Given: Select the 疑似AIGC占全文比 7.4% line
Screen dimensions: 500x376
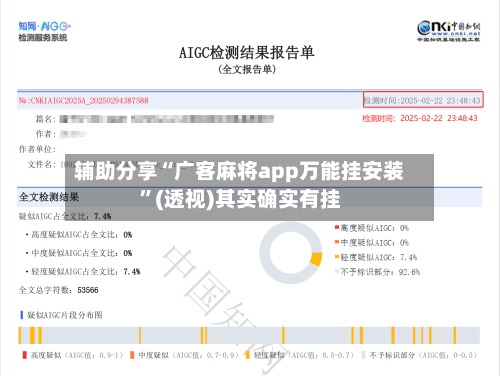Looking at the screenshot, I should [x=65, y=216].
